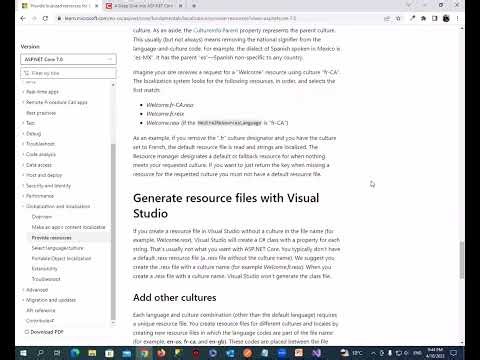Open the notification center icon
480x360 pixels.
pyautogui.click(x=454, y=353)
